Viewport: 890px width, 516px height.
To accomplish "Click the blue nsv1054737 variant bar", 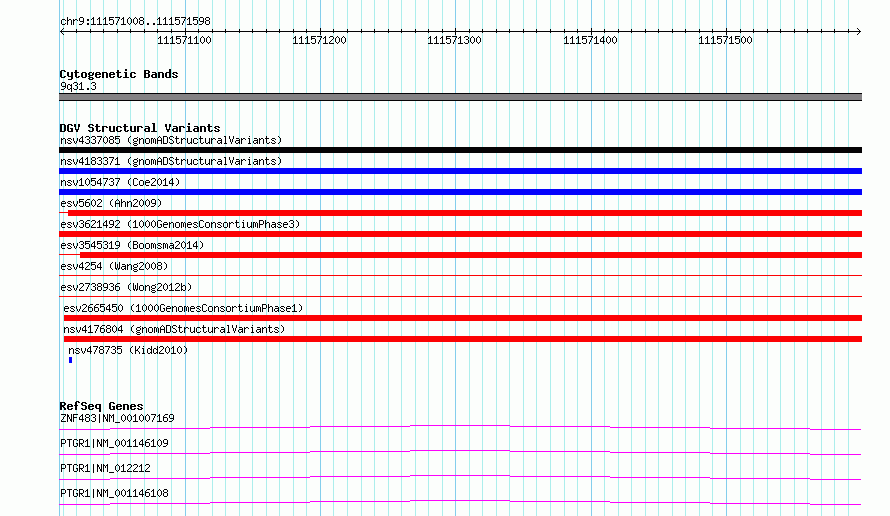I will (x=460, y=192).
